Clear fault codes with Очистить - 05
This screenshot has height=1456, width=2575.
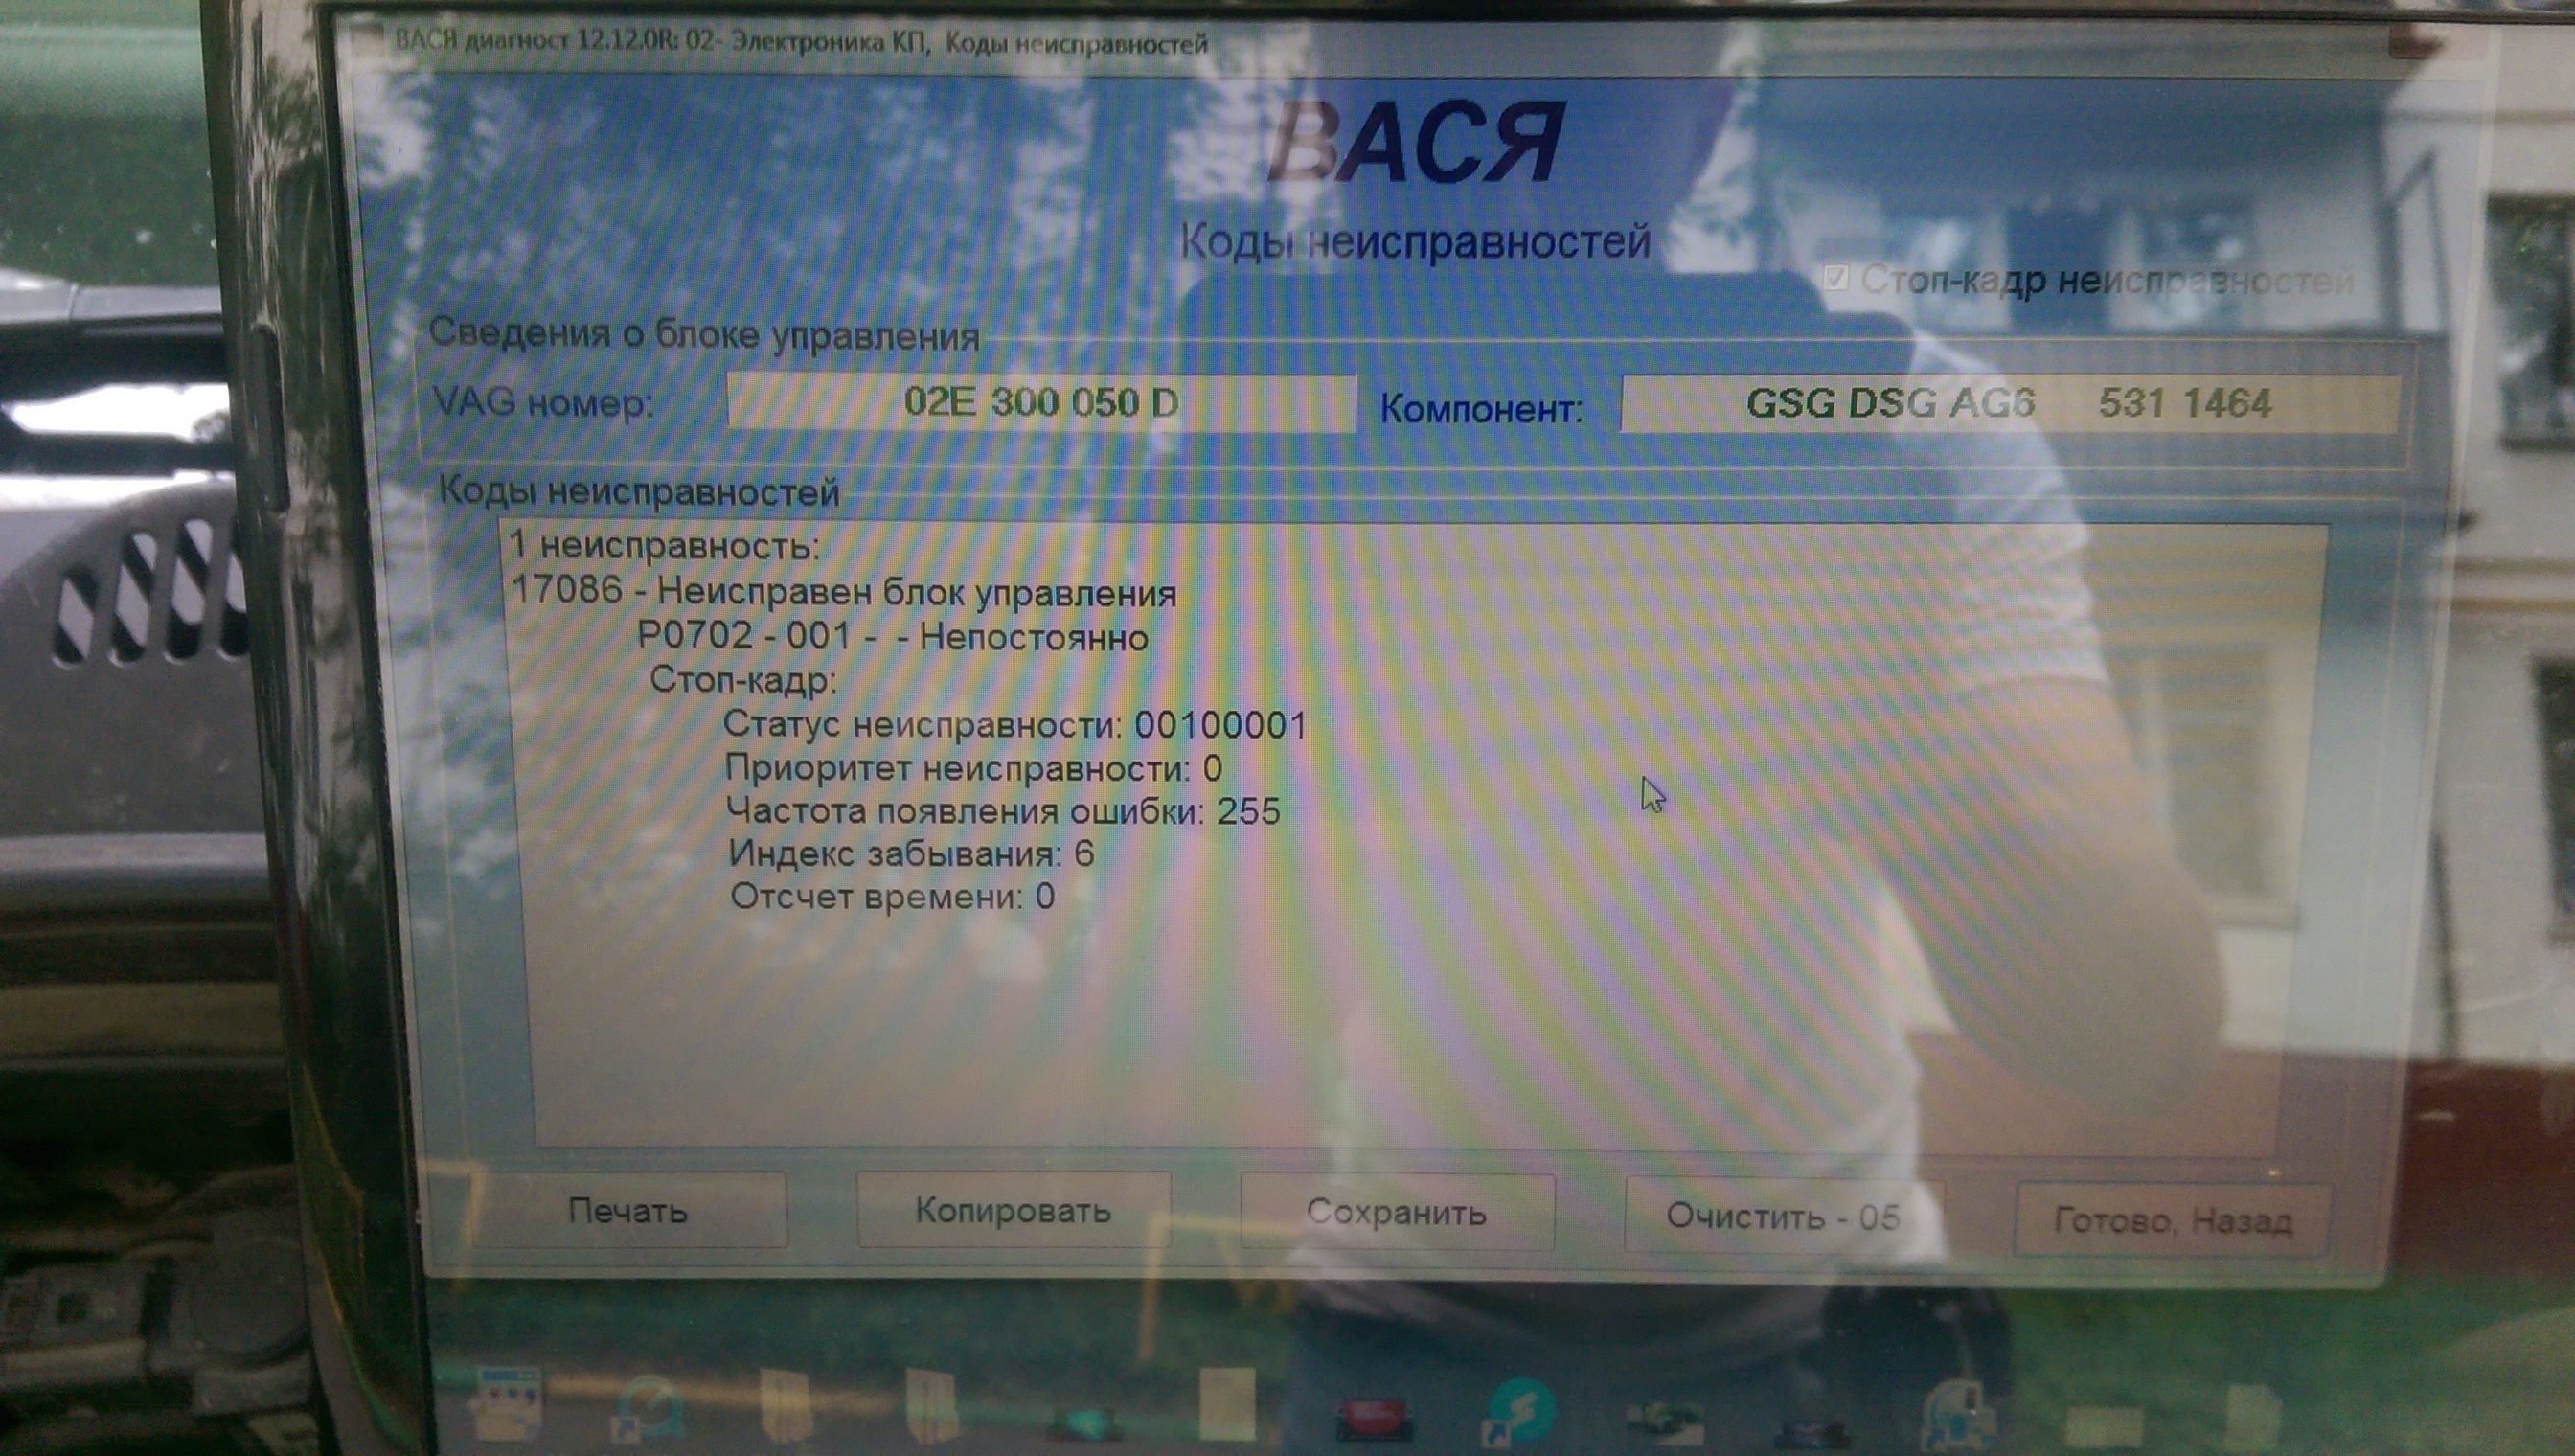(x=1782, y=1217)
